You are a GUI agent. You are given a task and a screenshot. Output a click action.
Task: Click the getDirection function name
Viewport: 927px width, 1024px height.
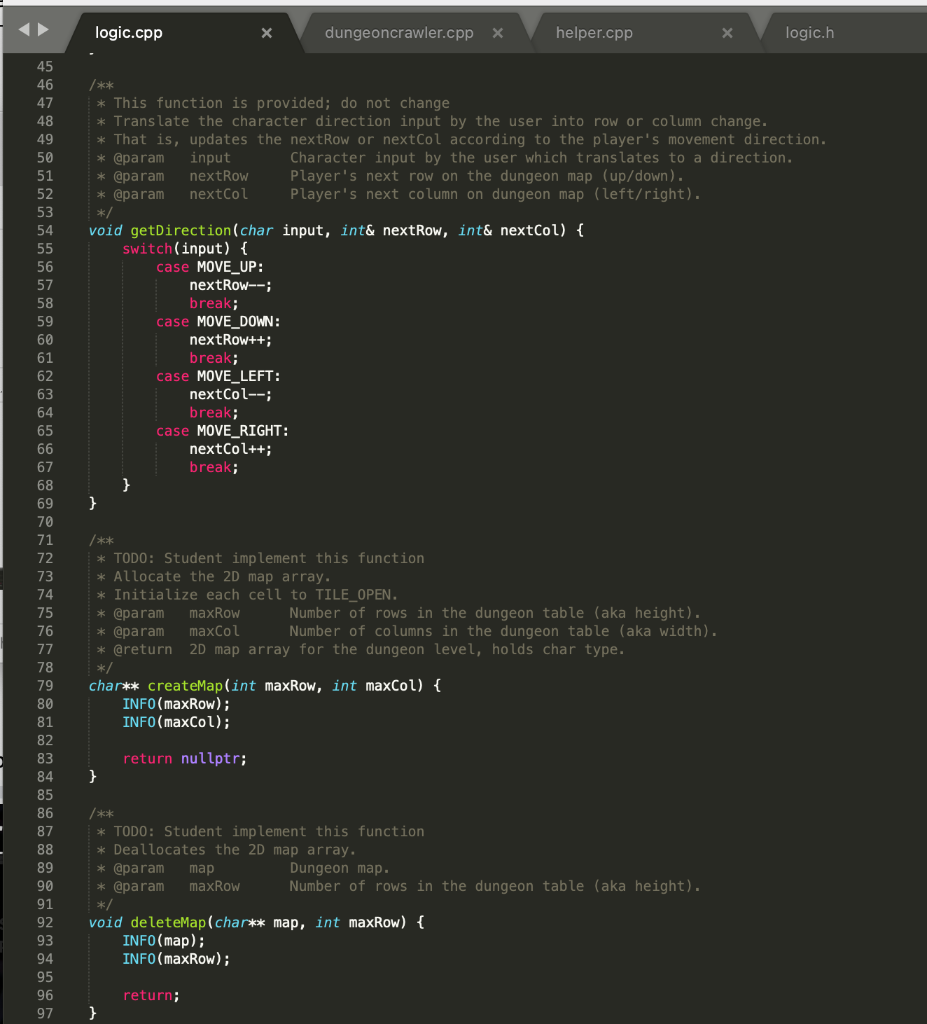[179, 230]
